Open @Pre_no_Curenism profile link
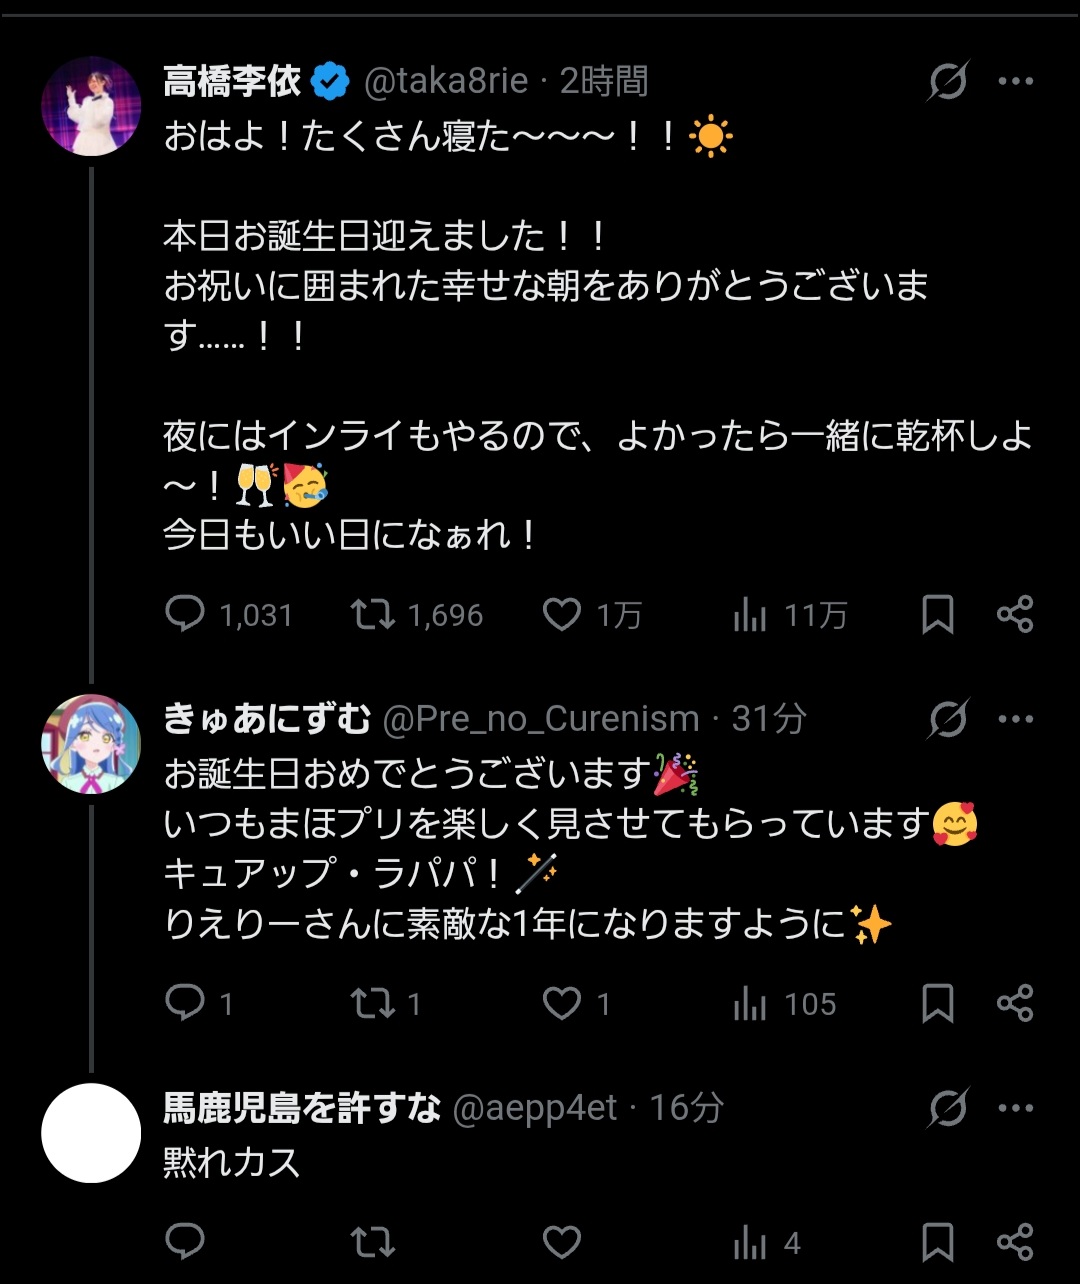This screenshot has width=1080, height=1284. (541, 719)
